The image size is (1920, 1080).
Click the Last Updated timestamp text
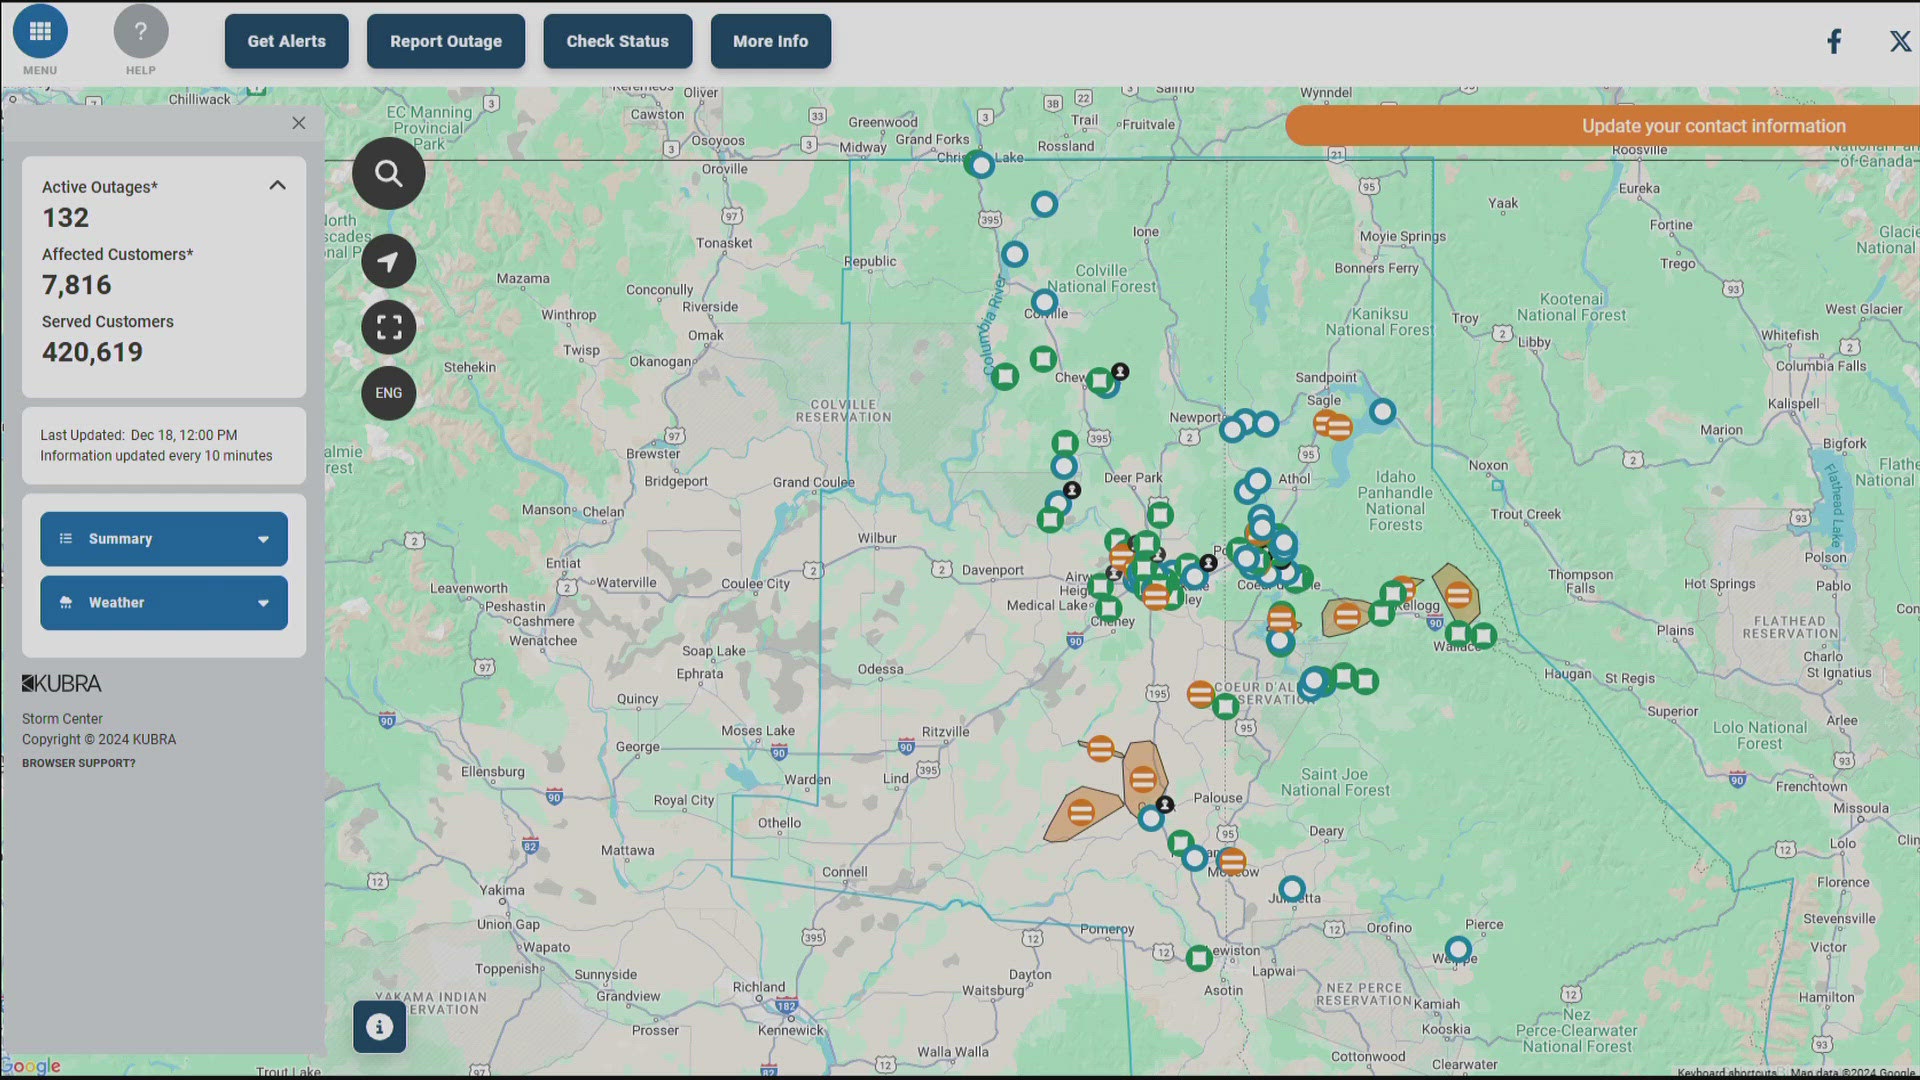pos(139,435)
